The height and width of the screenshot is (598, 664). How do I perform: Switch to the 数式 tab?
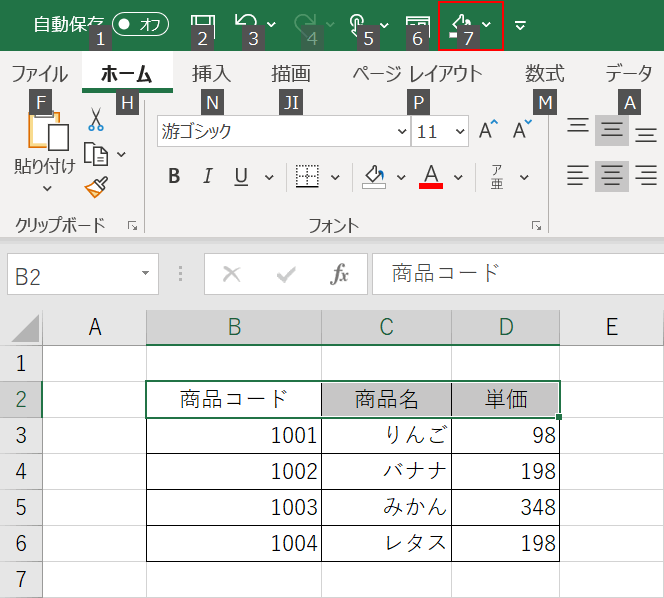pyautogui.click(x=545, y=74)
